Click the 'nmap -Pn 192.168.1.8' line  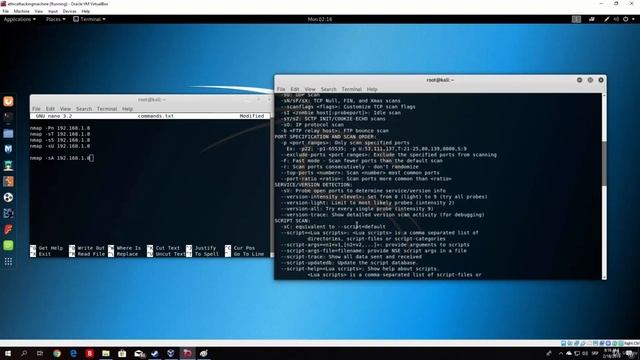pos(60,128)
